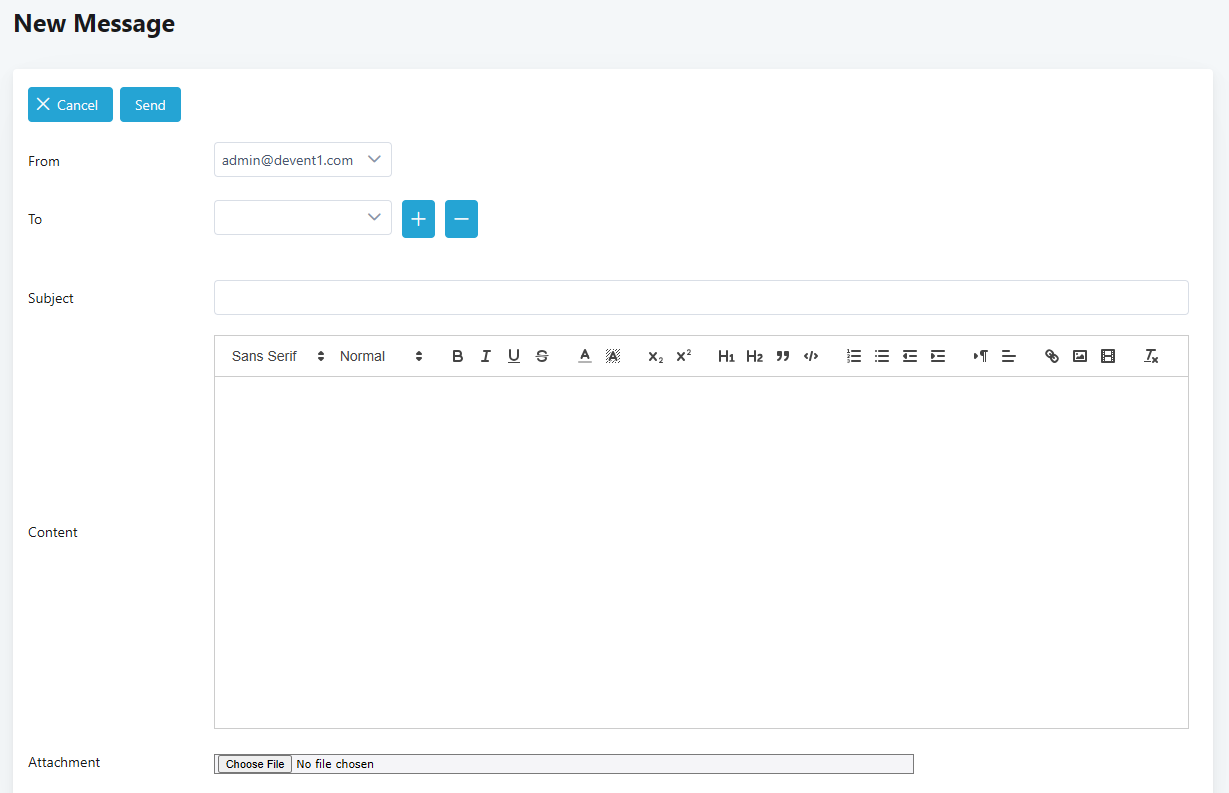The image size is (1229, 793).
Task: Open the Sans Serif font picker
Action: coord(277,356)
